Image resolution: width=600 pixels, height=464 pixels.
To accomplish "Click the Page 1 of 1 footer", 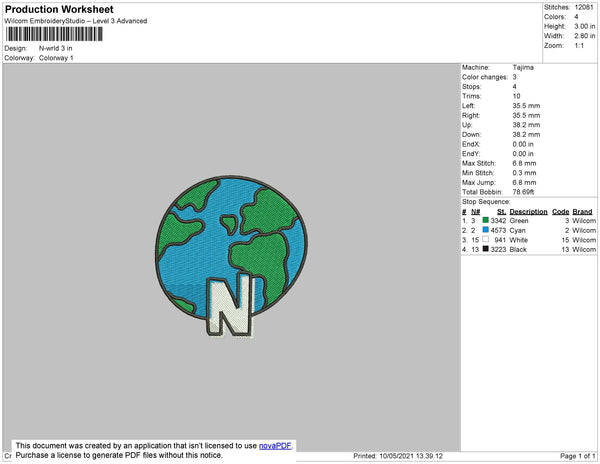I will 578,456.
